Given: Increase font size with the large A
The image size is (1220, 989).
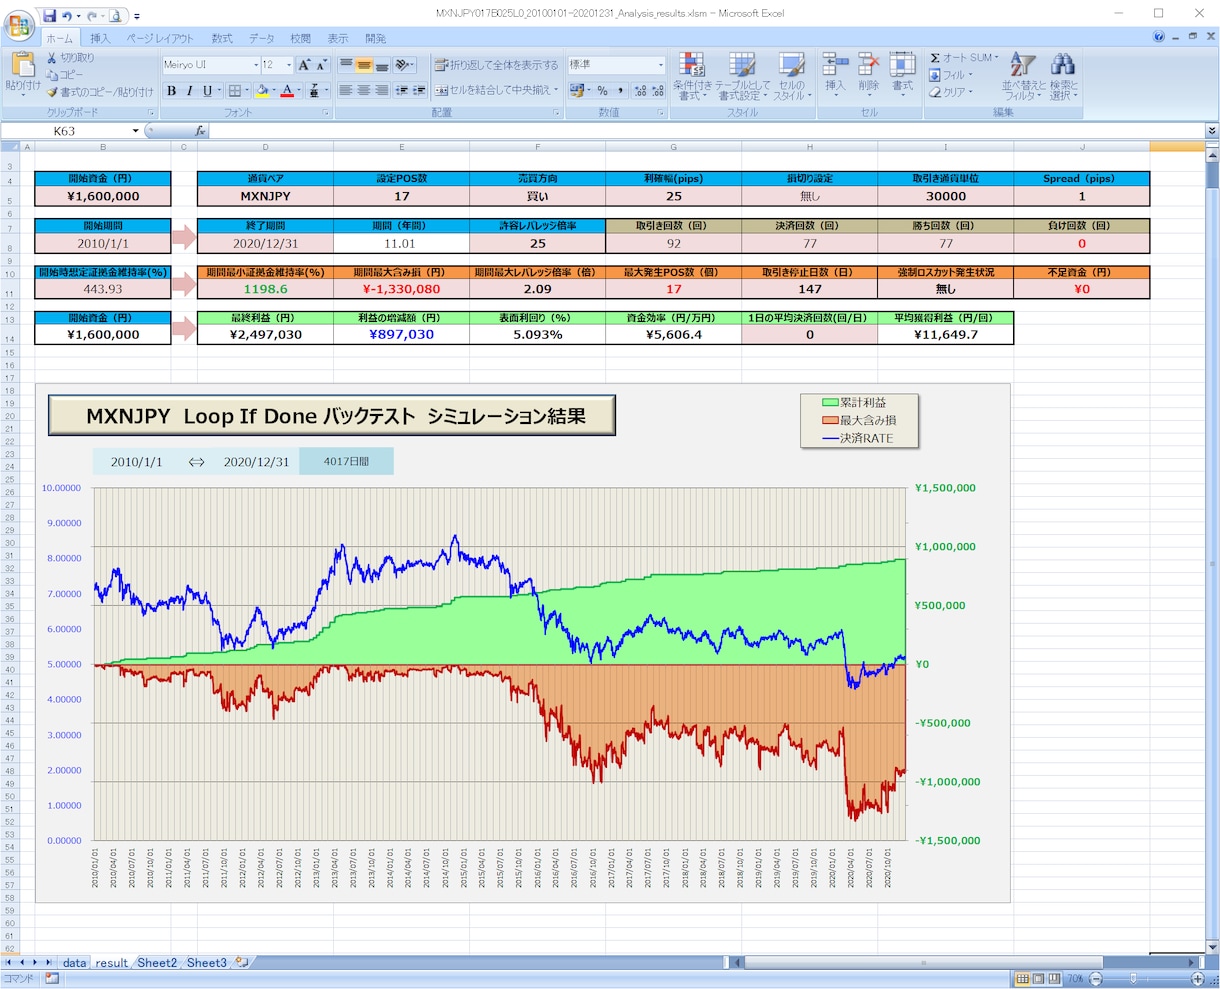Looking at the screenshot, I should point(304,65).
